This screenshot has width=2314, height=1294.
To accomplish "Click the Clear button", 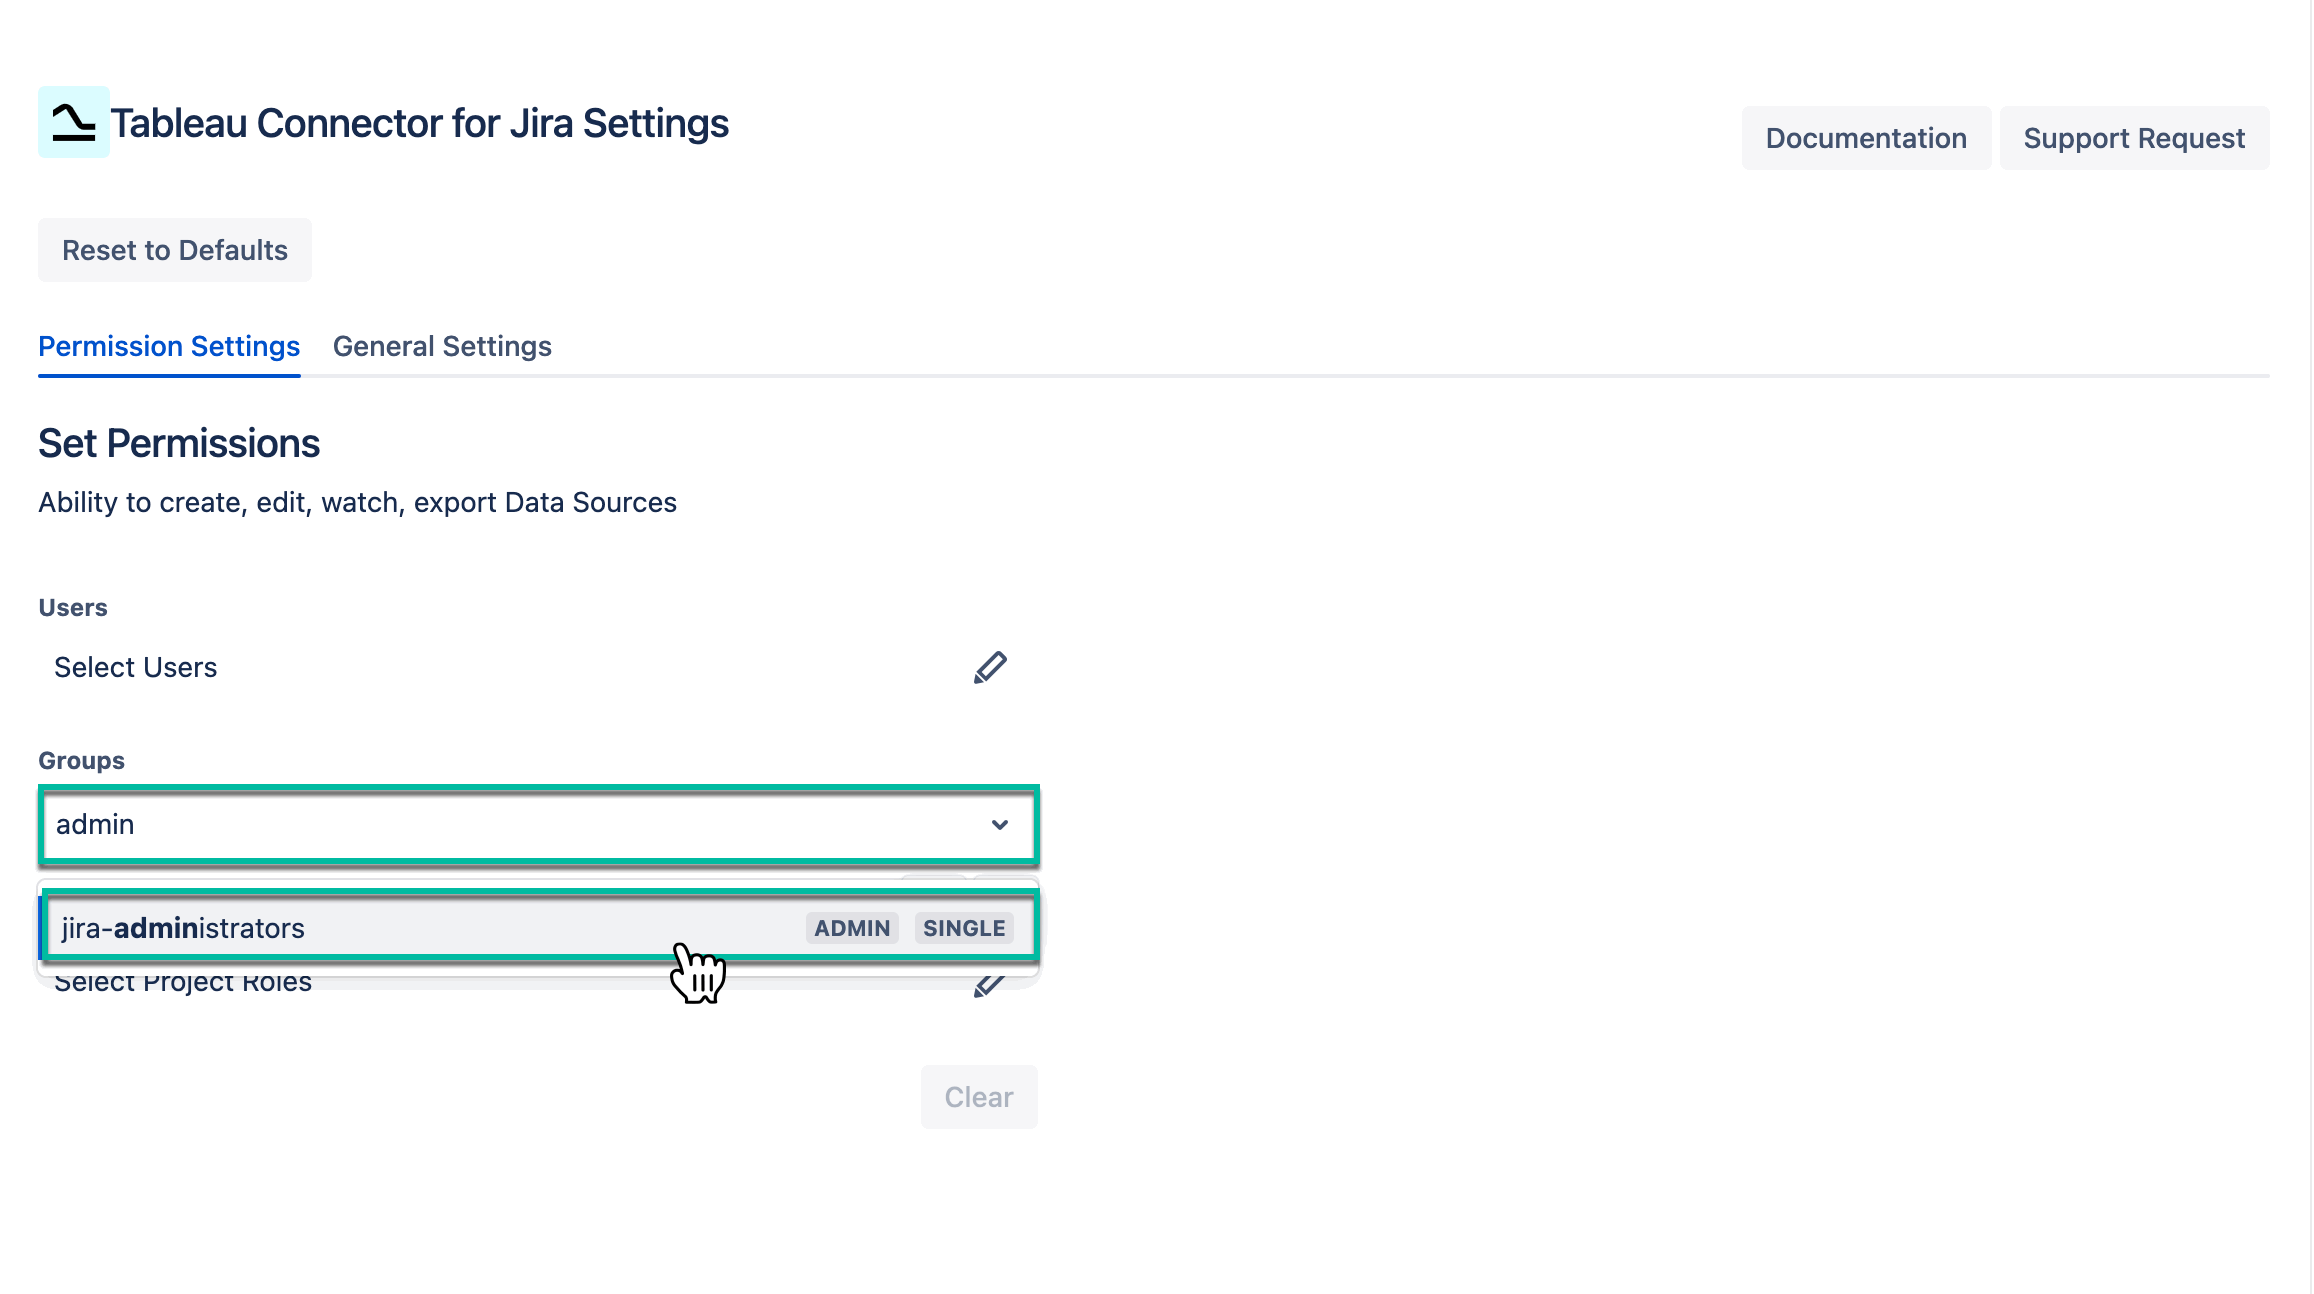I will 978,1096.
